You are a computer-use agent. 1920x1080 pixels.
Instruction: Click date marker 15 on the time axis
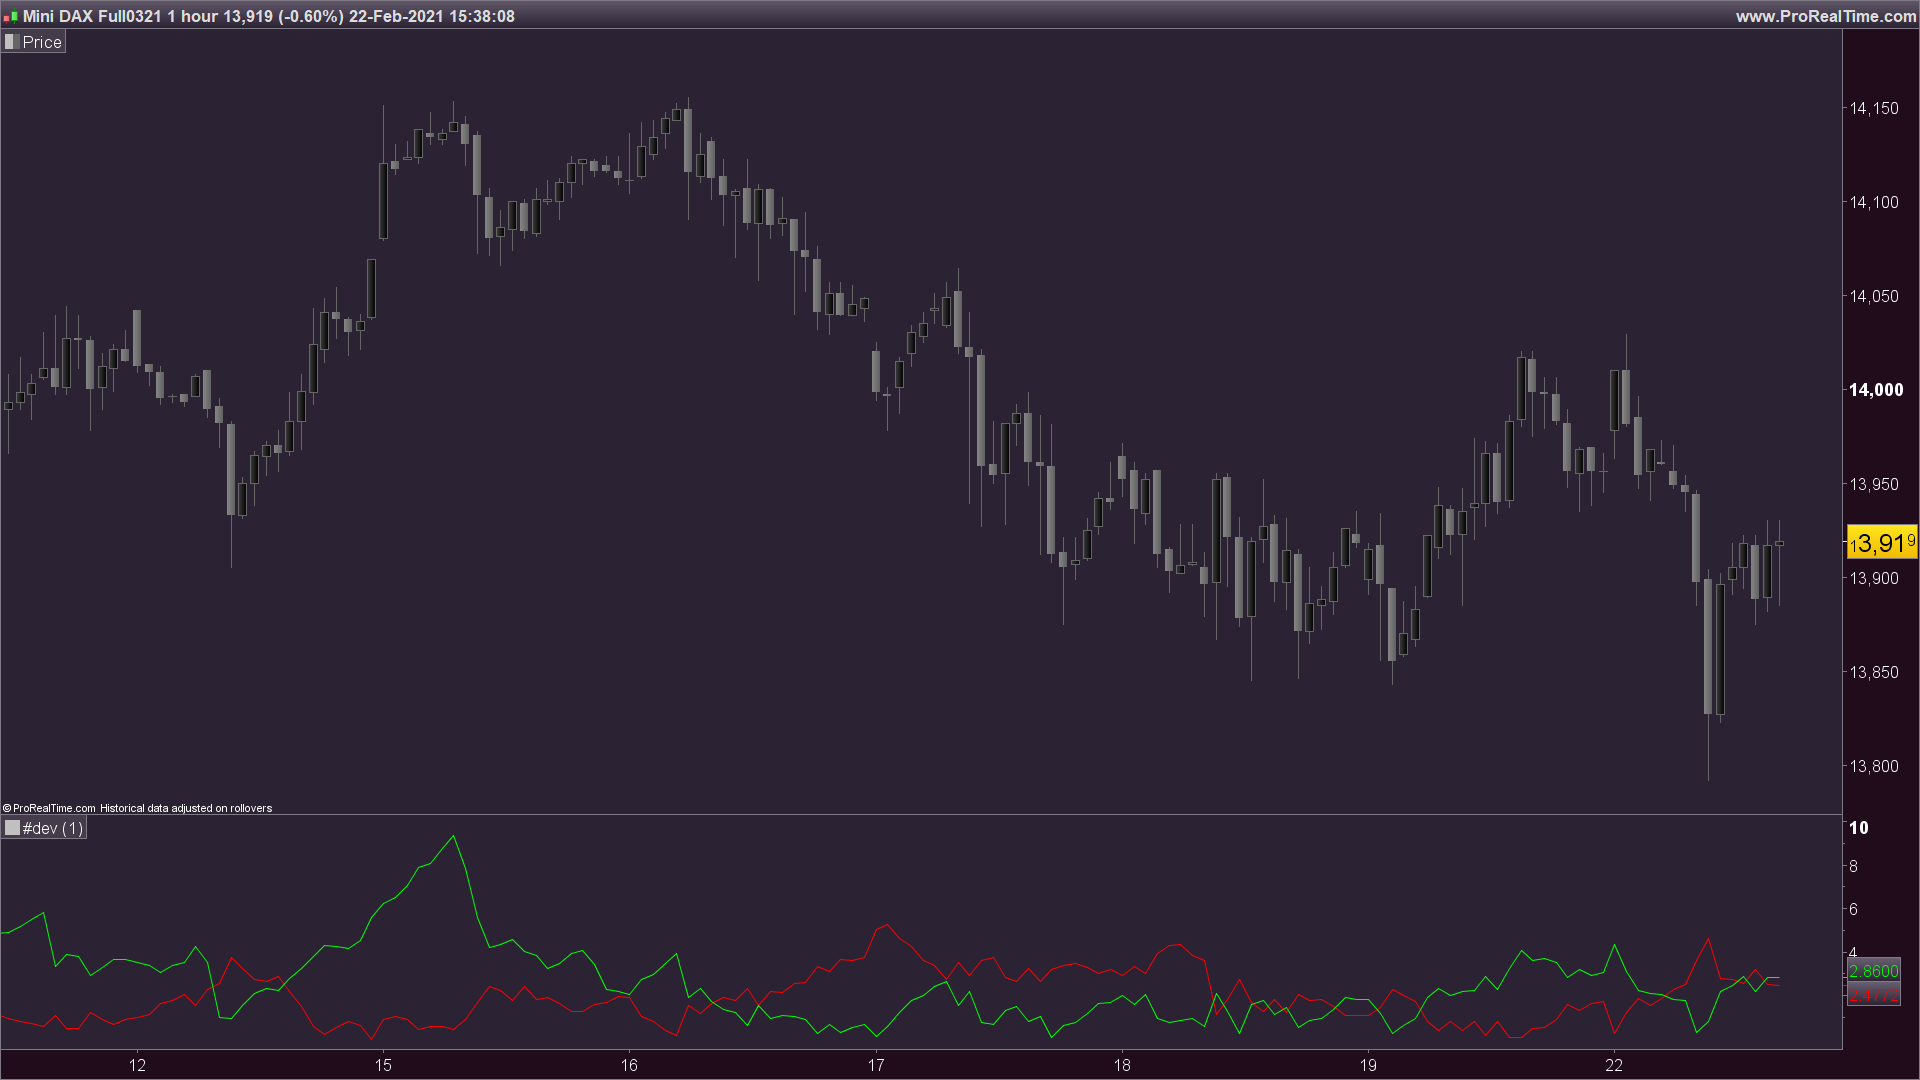pos(383,1065)
